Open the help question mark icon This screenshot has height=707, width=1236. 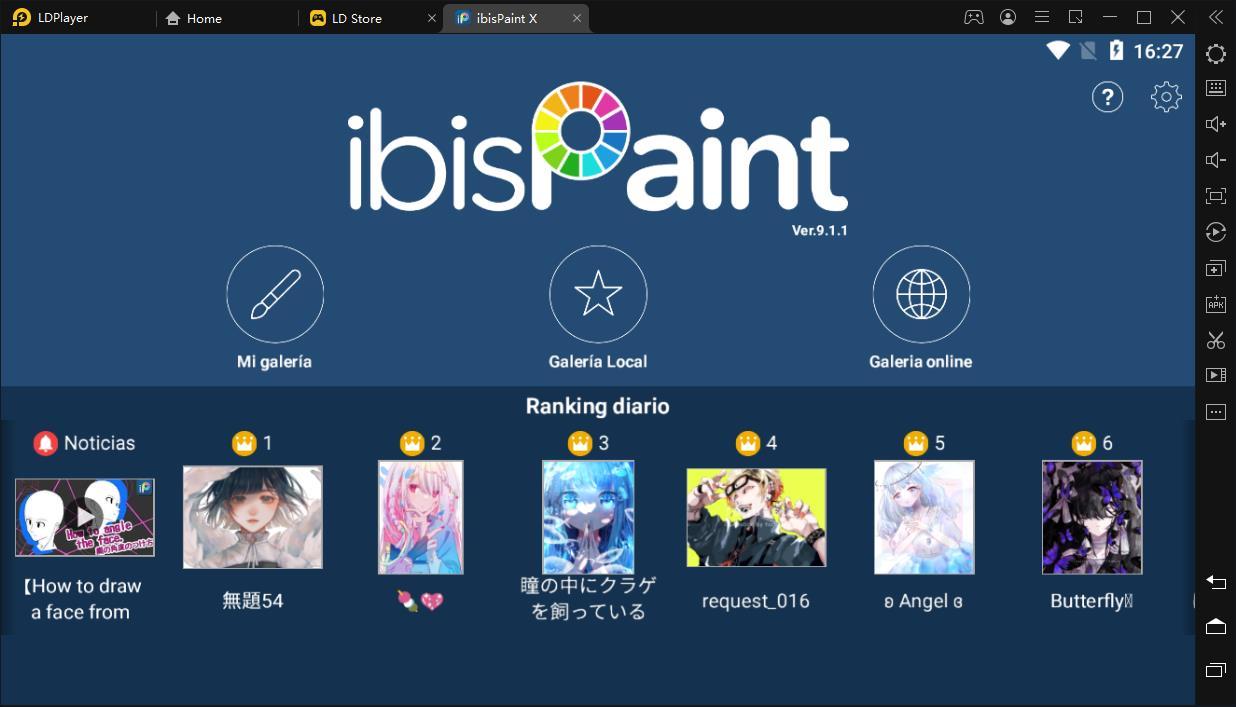(x=1107, y=97)
